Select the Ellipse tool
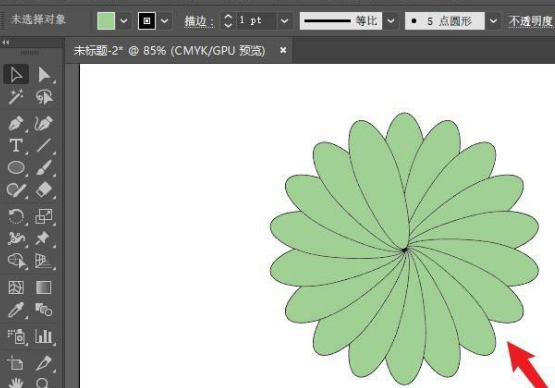 pos(16,167)
